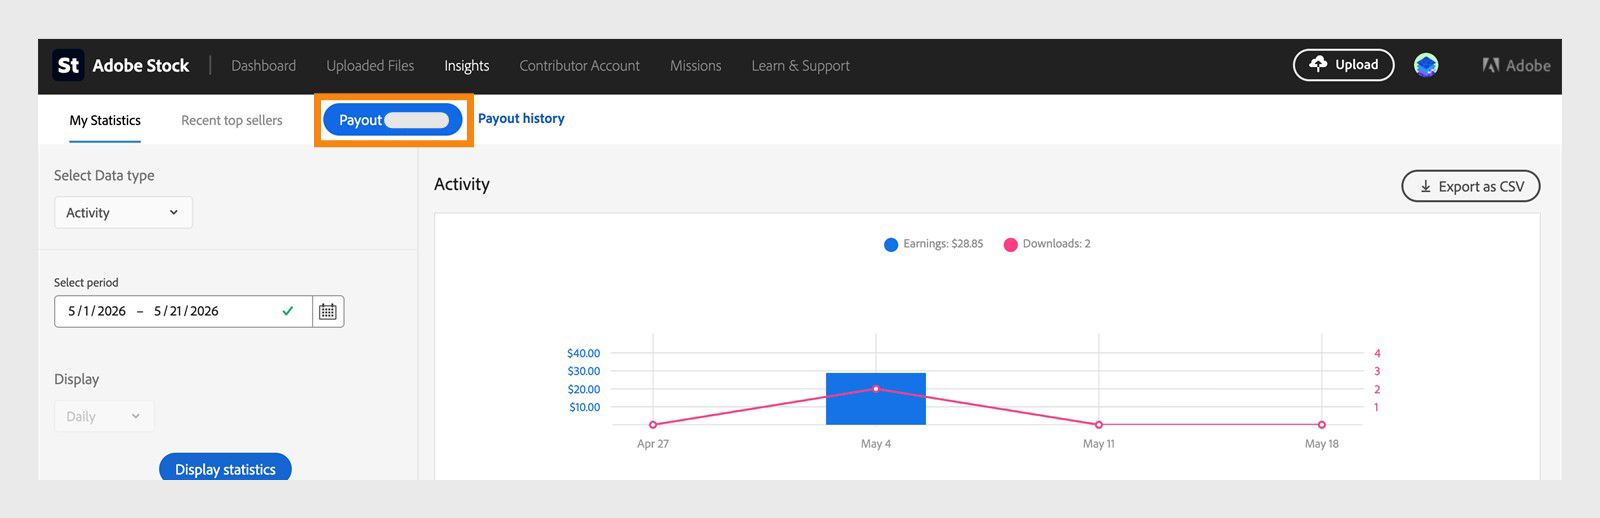
Task: Toggle the pink Downloads legend marker
Action: point(1010,244)
